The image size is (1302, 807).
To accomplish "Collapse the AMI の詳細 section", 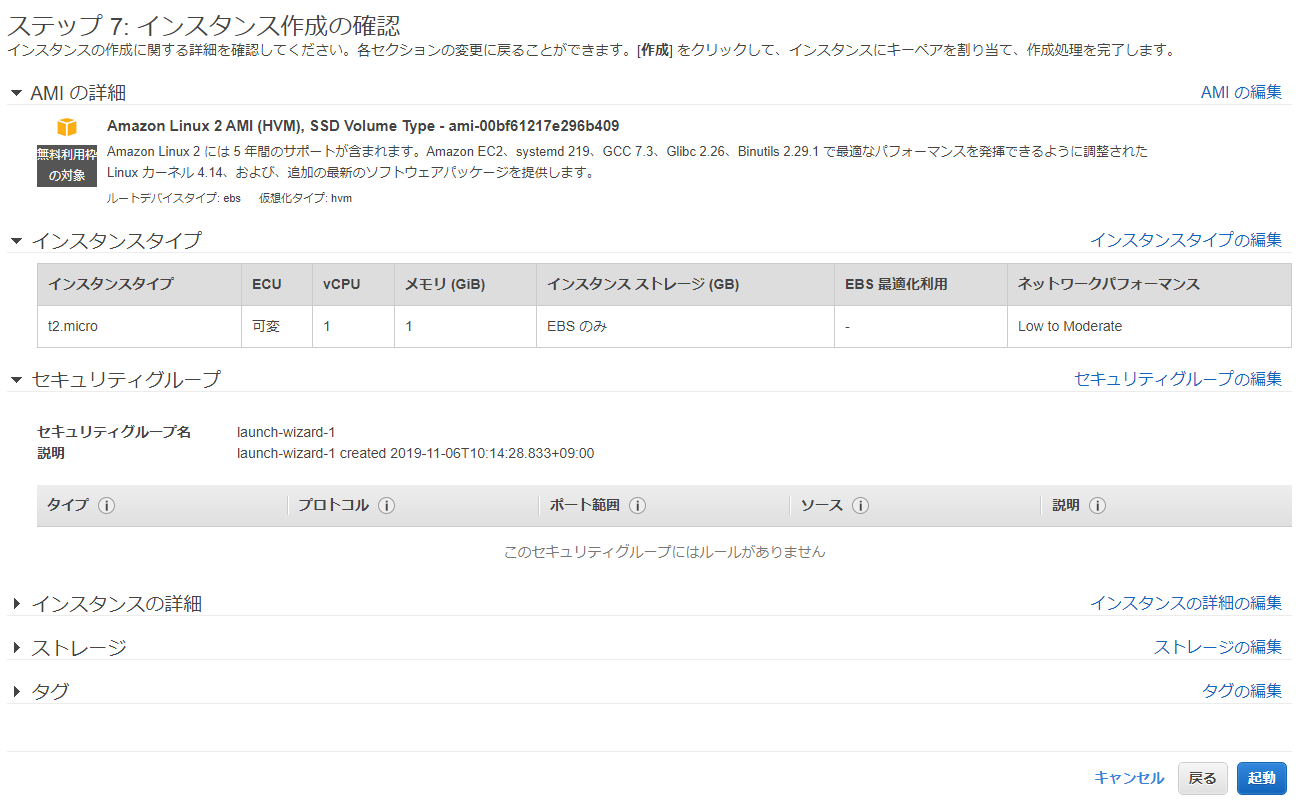I will [x=16, y=93].
